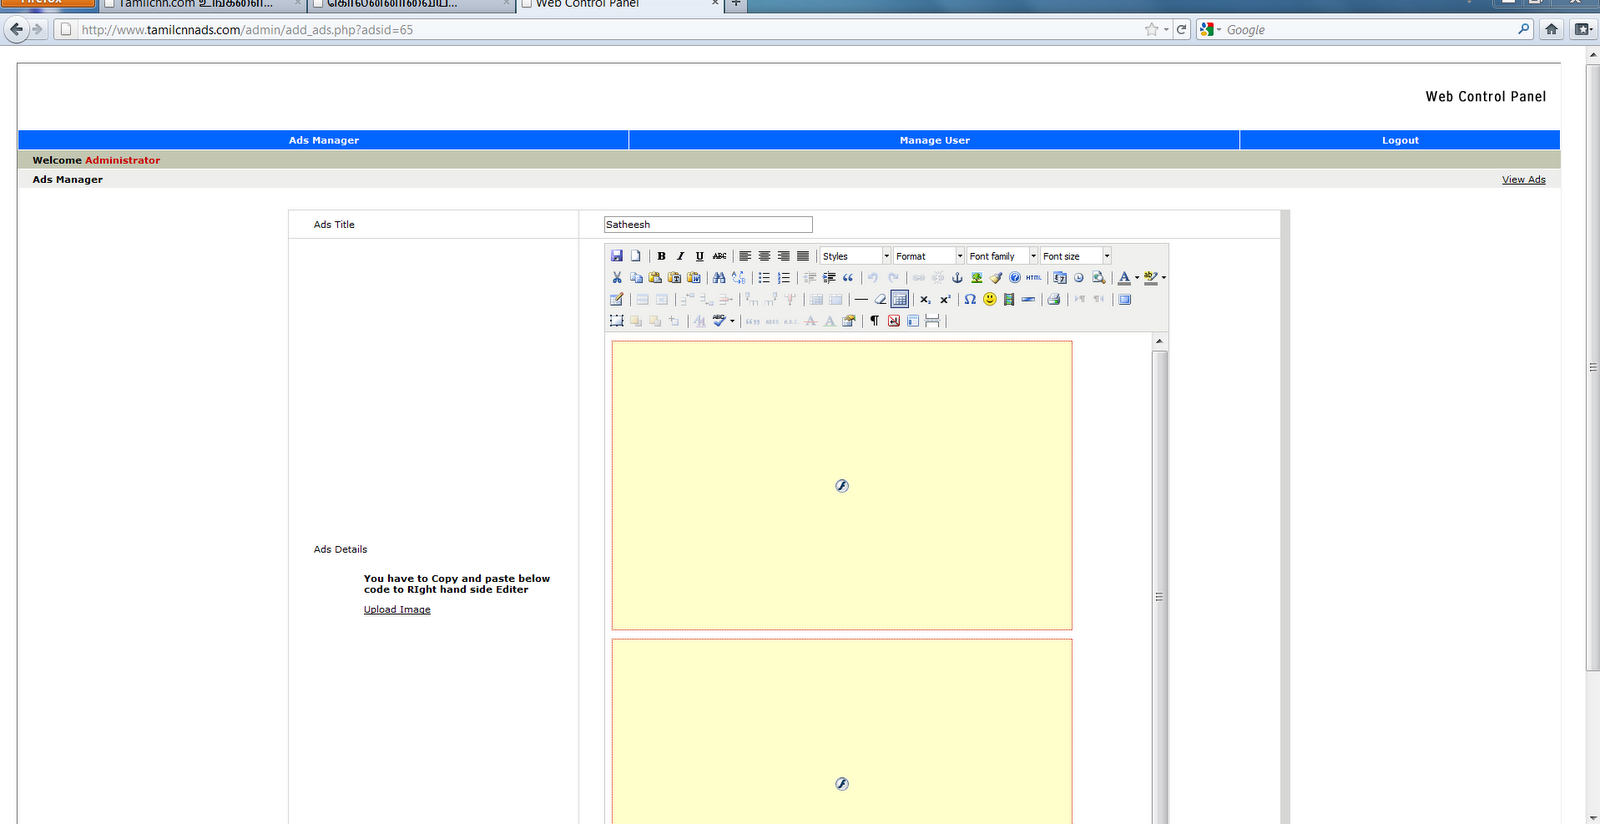The height and width of the screenshot is (824, 1600).
Task: Click the Increase indent icon
Action: [829, 278]
